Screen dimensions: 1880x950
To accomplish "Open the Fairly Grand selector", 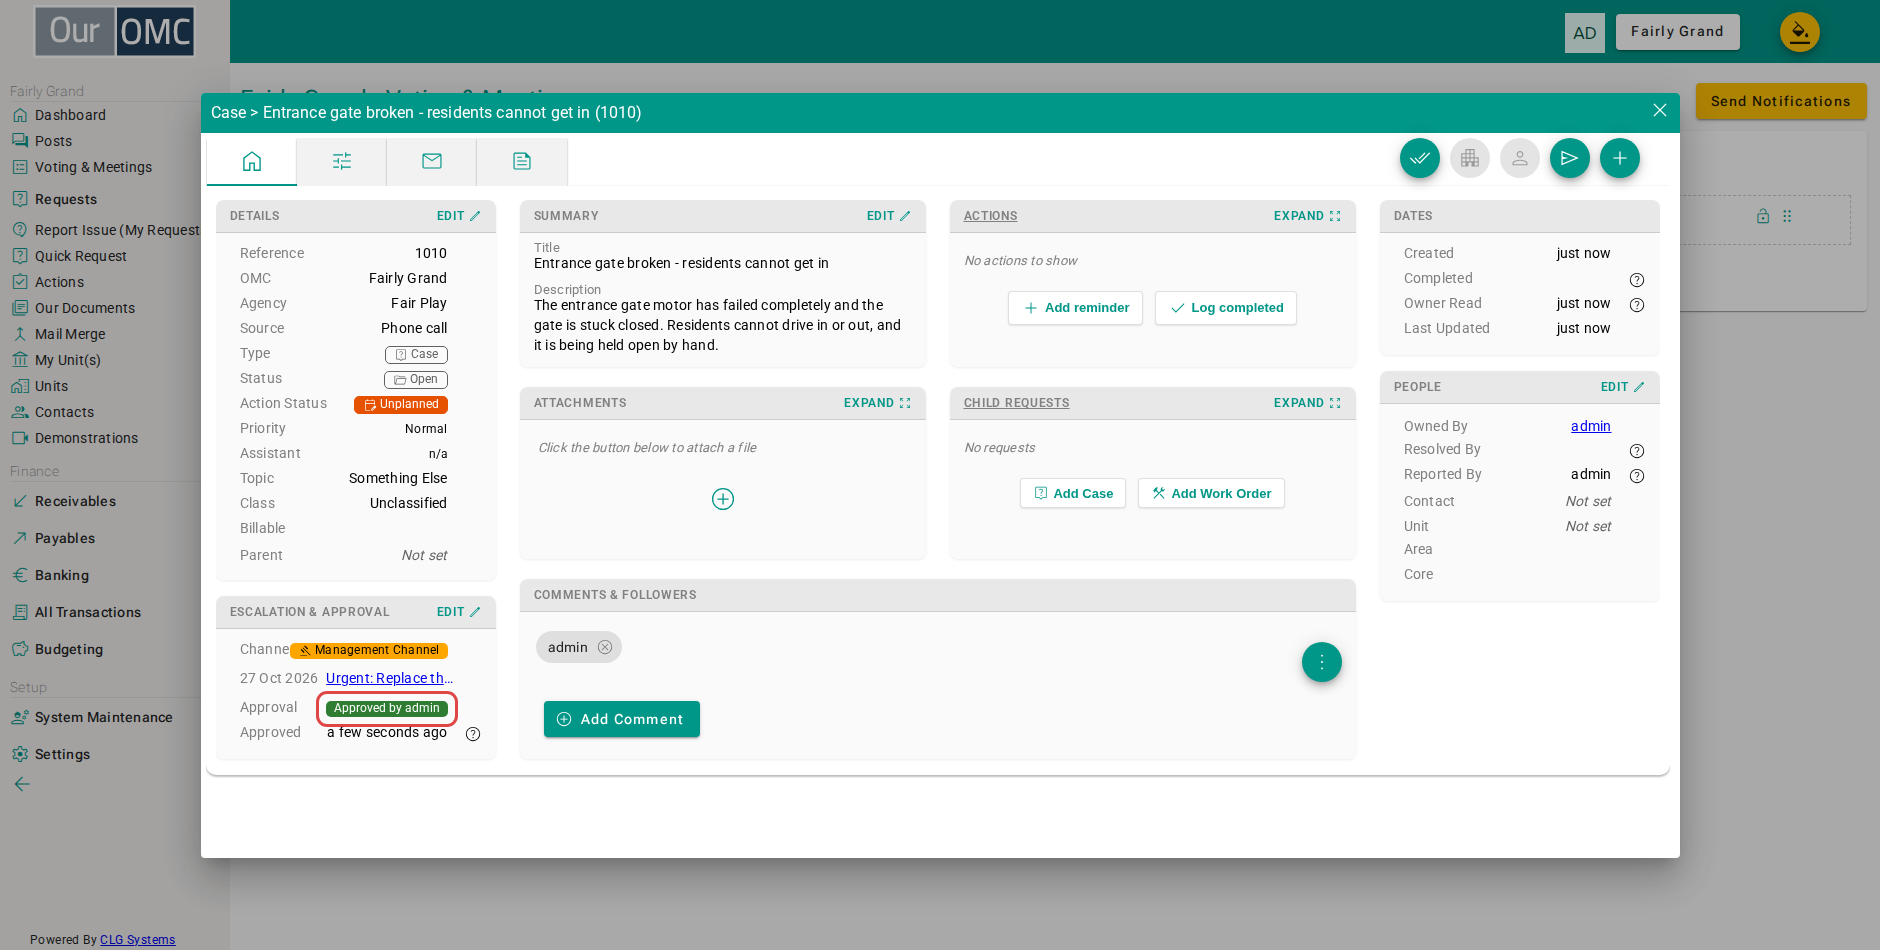I will click(1677, 31).
